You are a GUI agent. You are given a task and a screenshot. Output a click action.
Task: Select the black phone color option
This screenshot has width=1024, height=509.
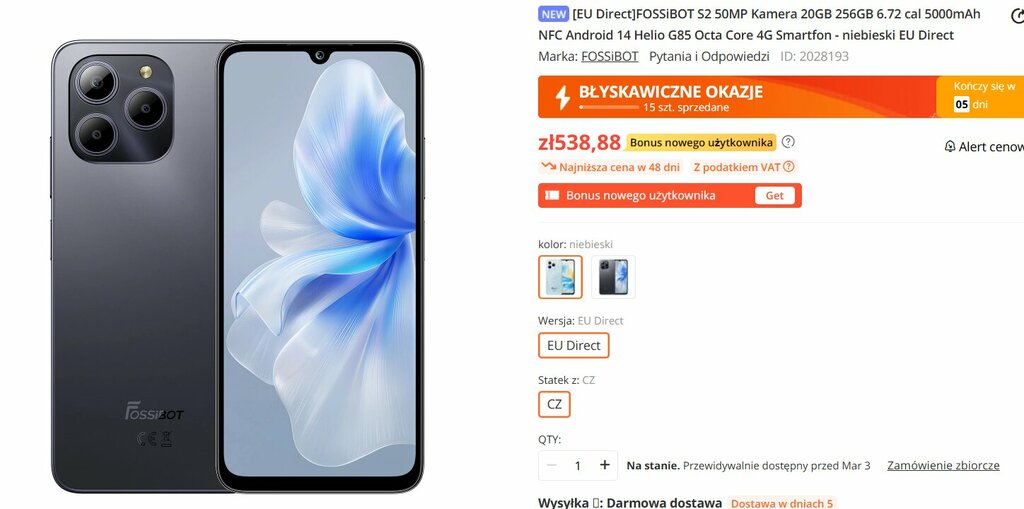click(613, 277)
